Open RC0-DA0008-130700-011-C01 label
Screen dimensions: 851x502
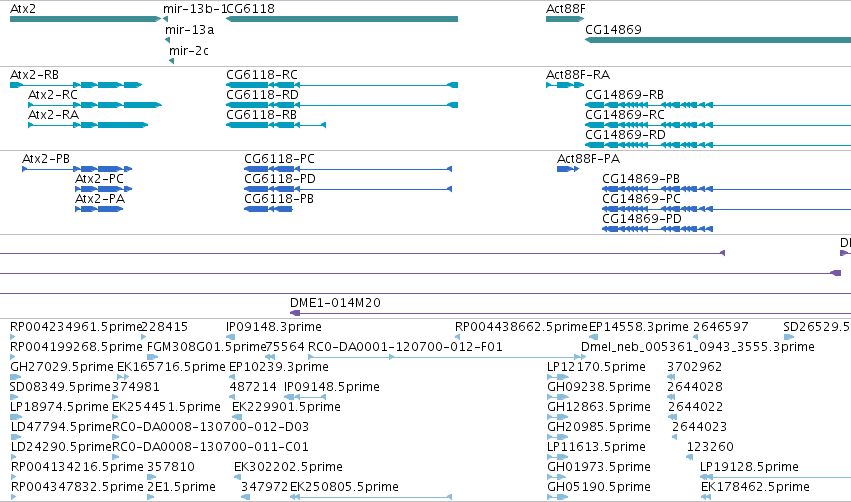210,447
